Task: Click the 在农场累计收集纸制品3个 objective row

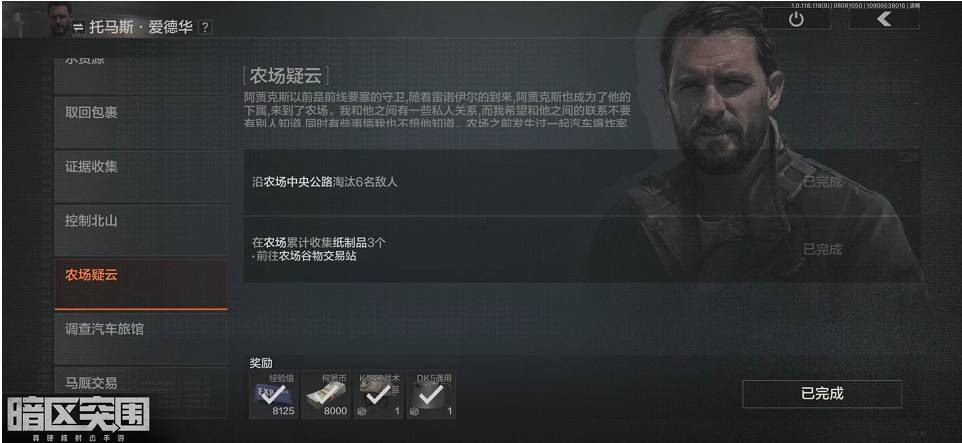Action: pyautogui.click(x=582, y=249)
